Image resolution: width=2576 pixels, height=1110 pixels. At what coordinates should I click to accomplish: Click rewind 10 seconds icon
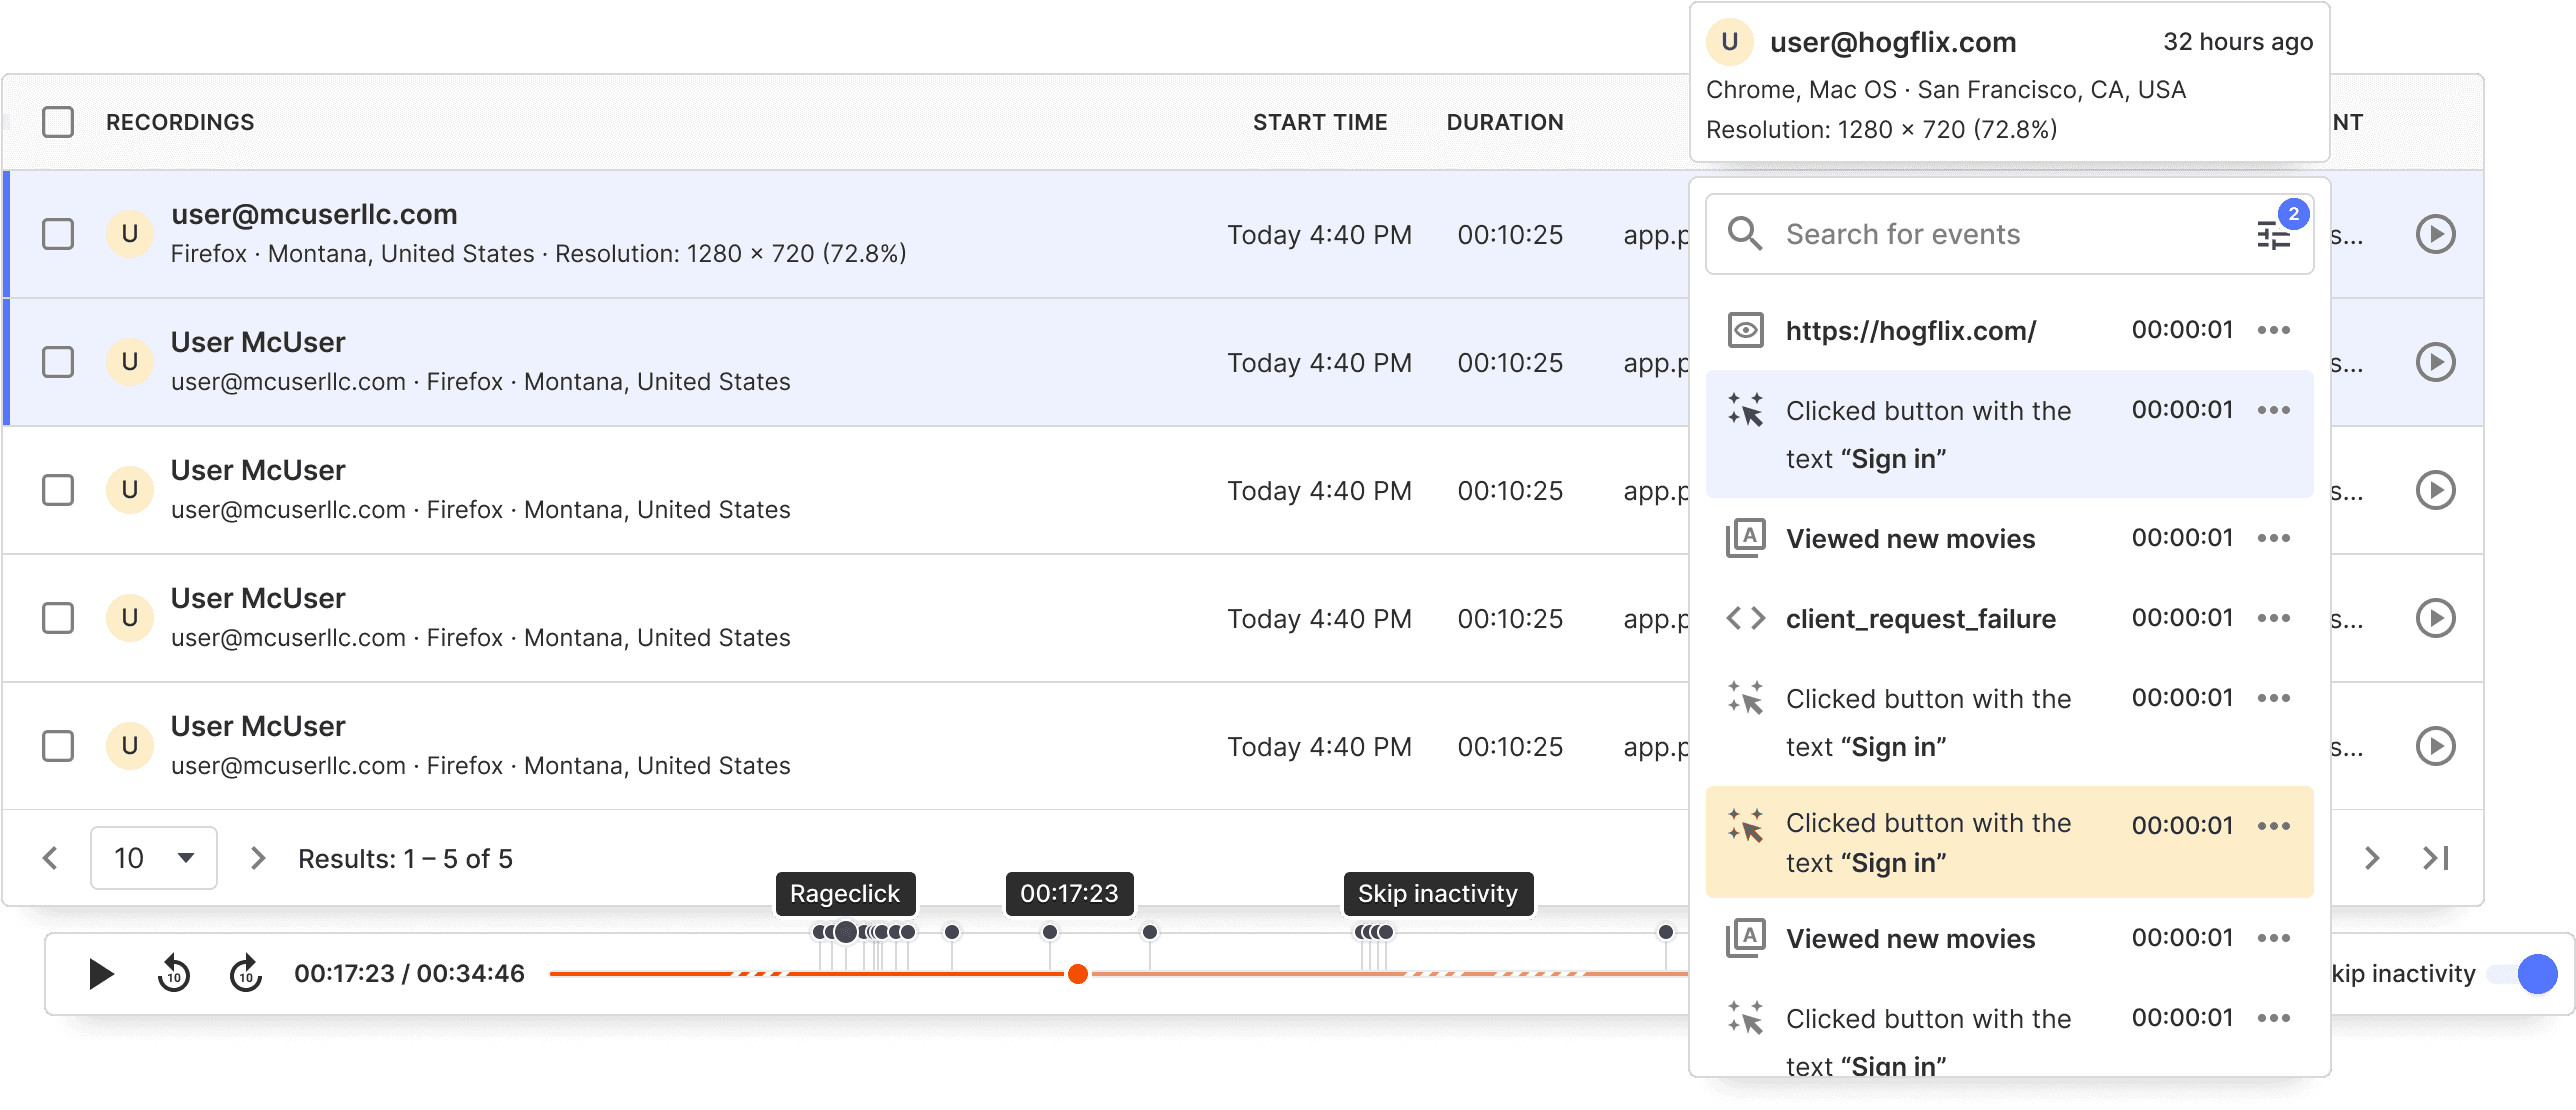click(x=174, y=973)
